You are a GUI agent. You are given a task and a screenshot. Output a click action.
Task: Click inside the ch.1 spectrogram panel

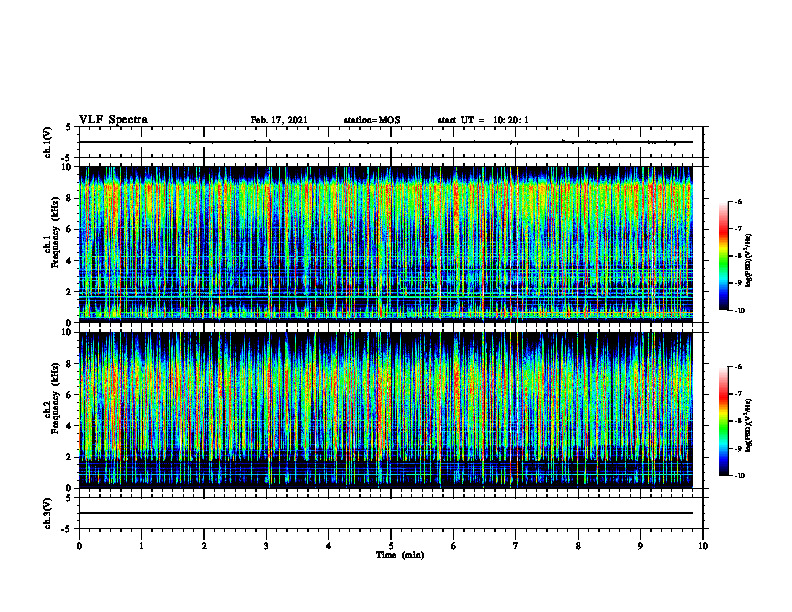pos(386,244)
